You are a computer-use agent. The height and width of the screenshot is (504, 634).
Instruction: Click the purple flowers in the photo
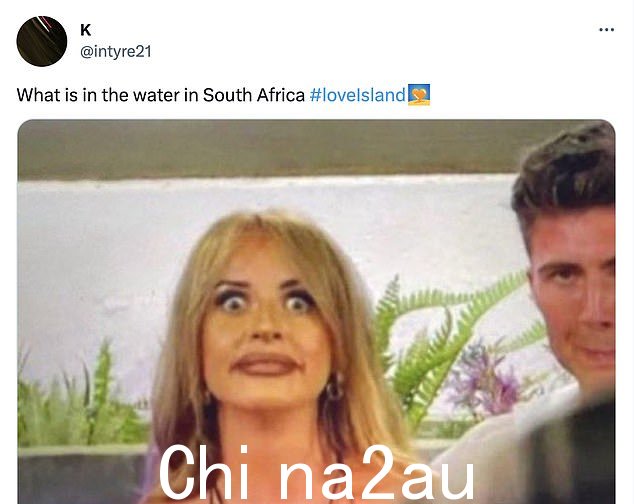(485, 378)
